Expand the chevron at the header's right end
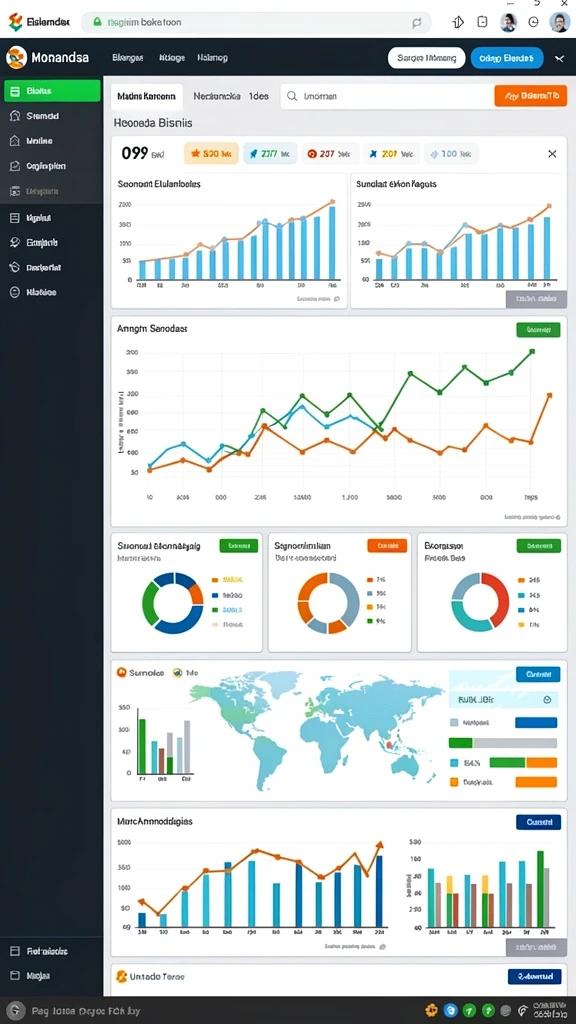Screen dimensions: 576x1024 point(559,58)
